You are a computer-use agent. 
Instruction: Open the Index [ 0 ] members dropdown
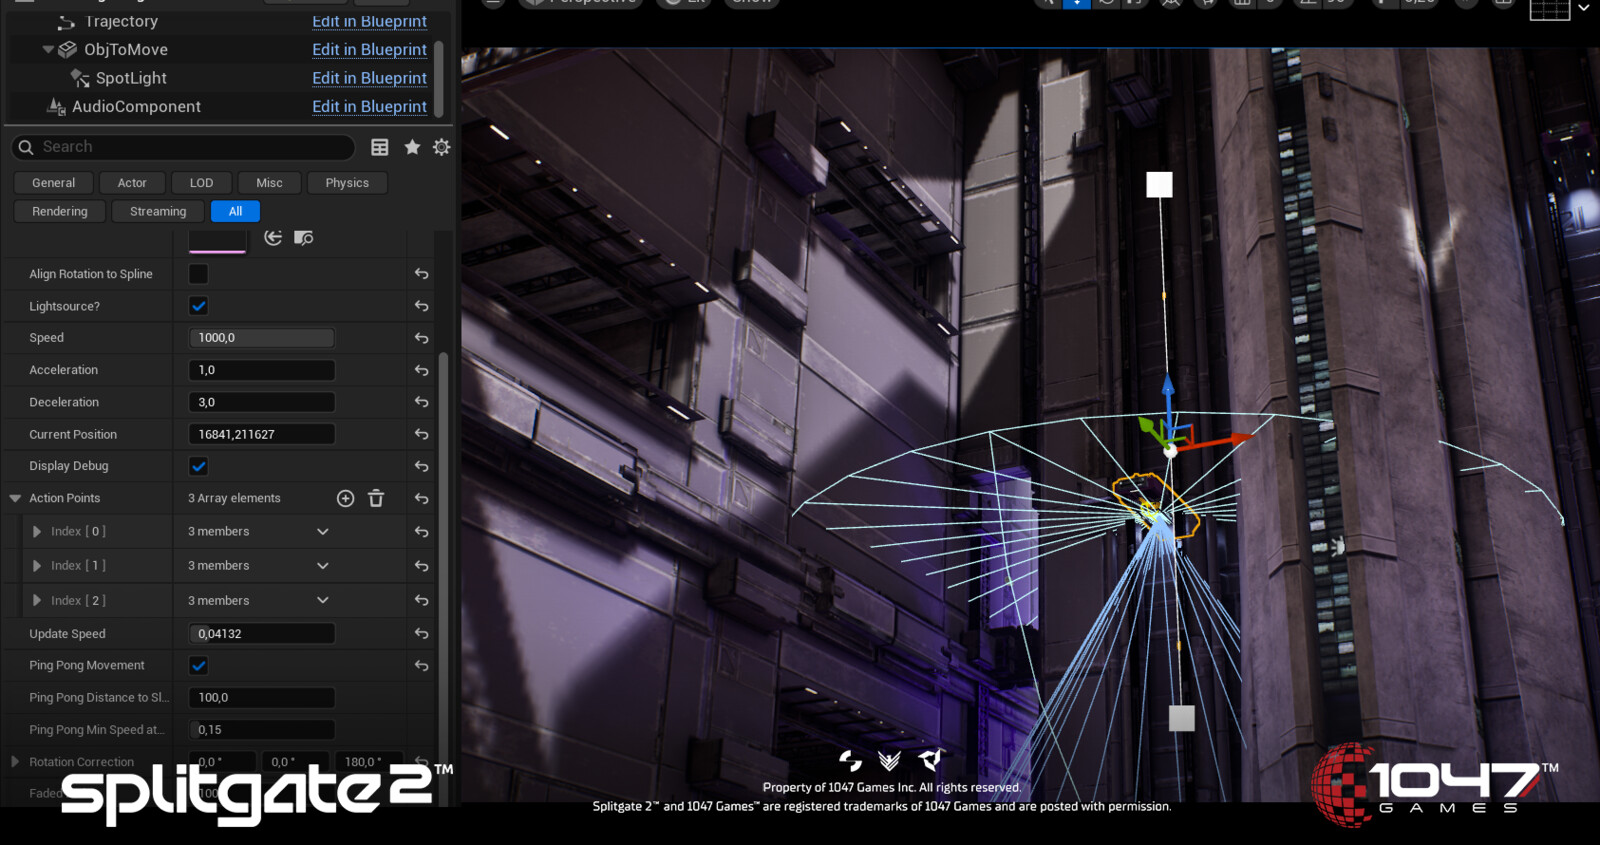322,532
